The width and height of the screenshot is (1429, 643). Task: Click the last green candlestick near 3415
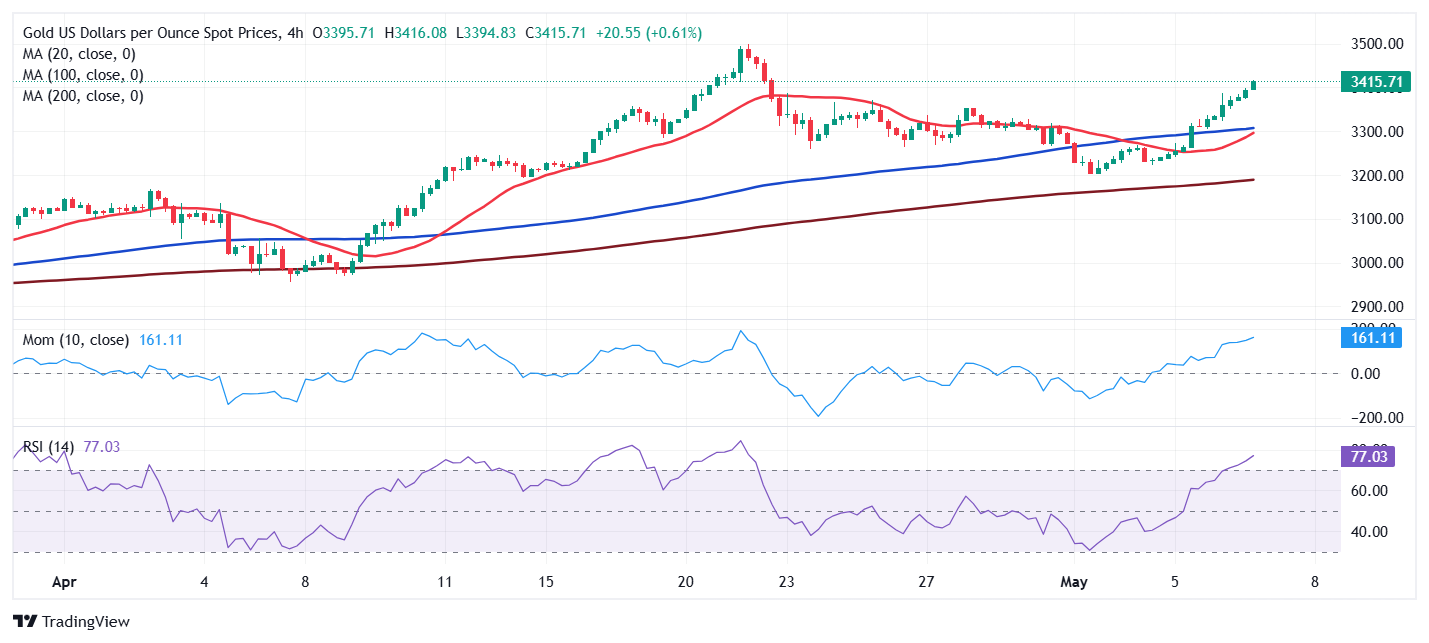point(1254,85)
